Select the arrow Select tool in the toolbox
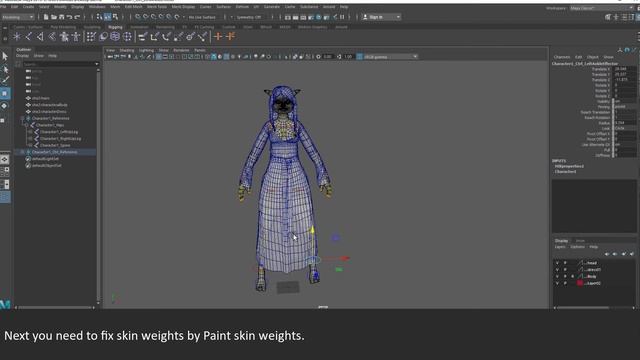 click(x=5, y=56)
